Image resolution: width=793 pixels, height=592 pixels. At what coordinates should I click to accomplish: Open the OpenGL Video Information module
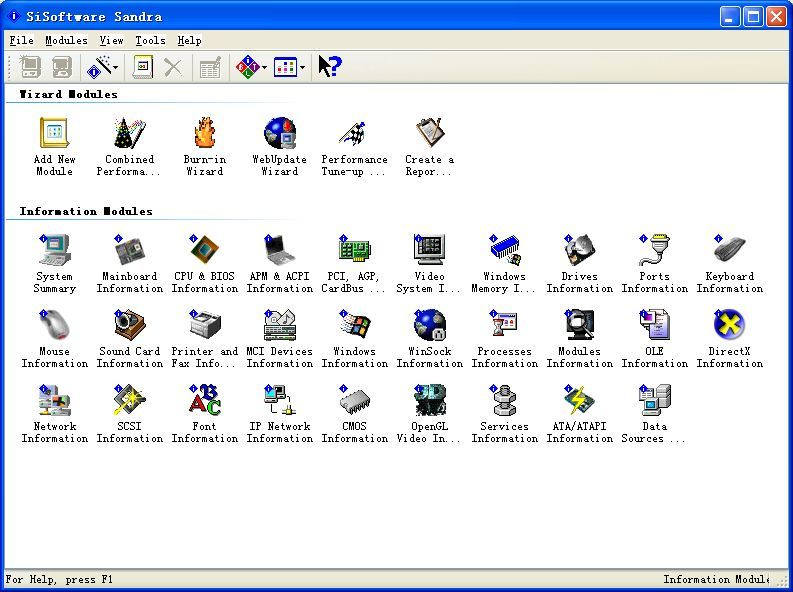point(429,400)
